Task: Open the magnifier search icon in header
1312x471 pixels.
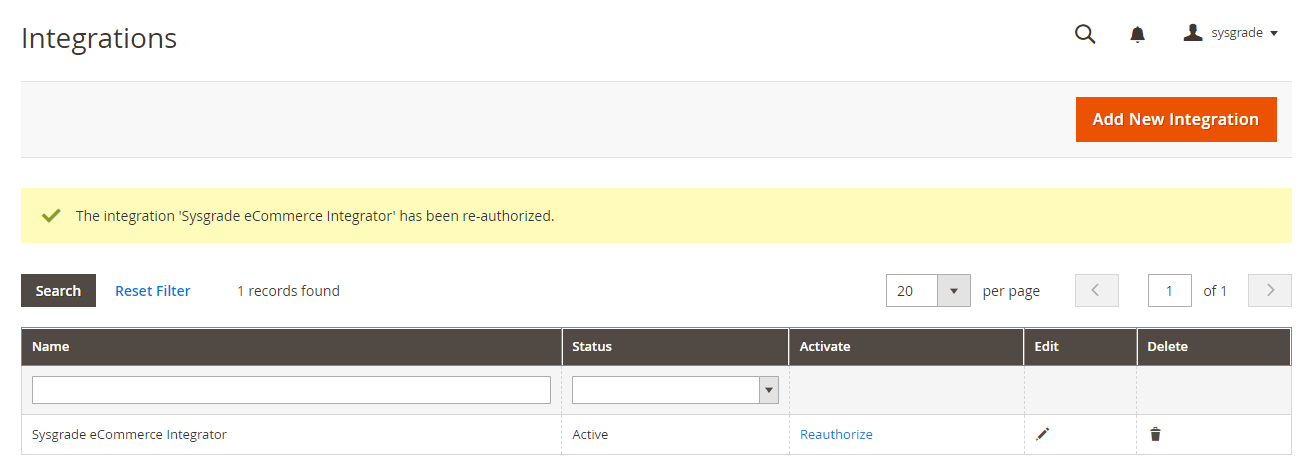Action: [1085, 34]
